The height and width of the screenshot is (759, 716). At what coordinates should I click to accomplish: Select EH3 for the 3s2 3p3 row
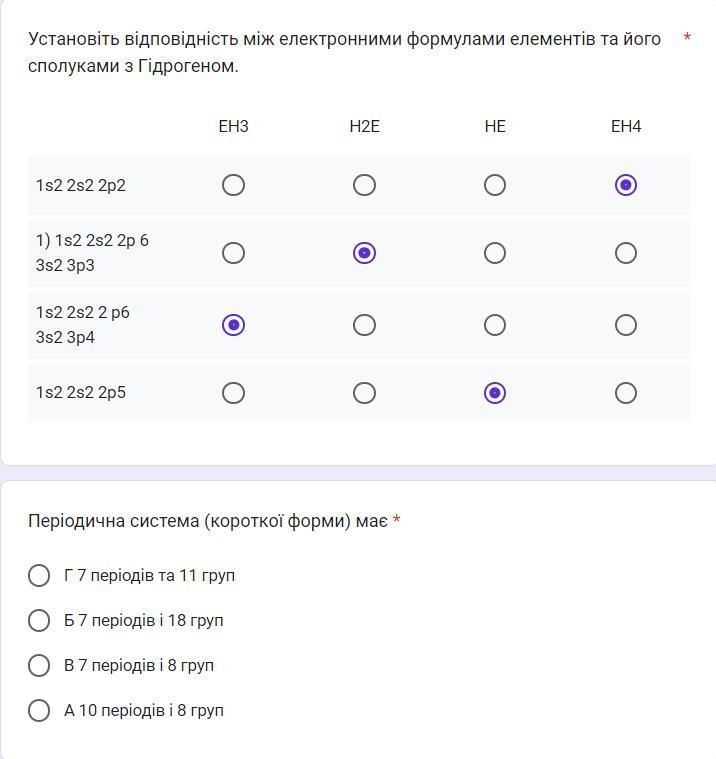(x=233, y=253)
